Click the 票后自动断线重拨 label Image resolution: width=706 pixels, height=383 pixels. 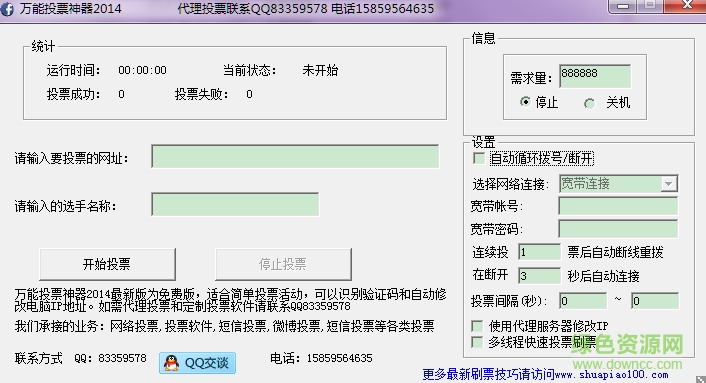pos(615,252)
